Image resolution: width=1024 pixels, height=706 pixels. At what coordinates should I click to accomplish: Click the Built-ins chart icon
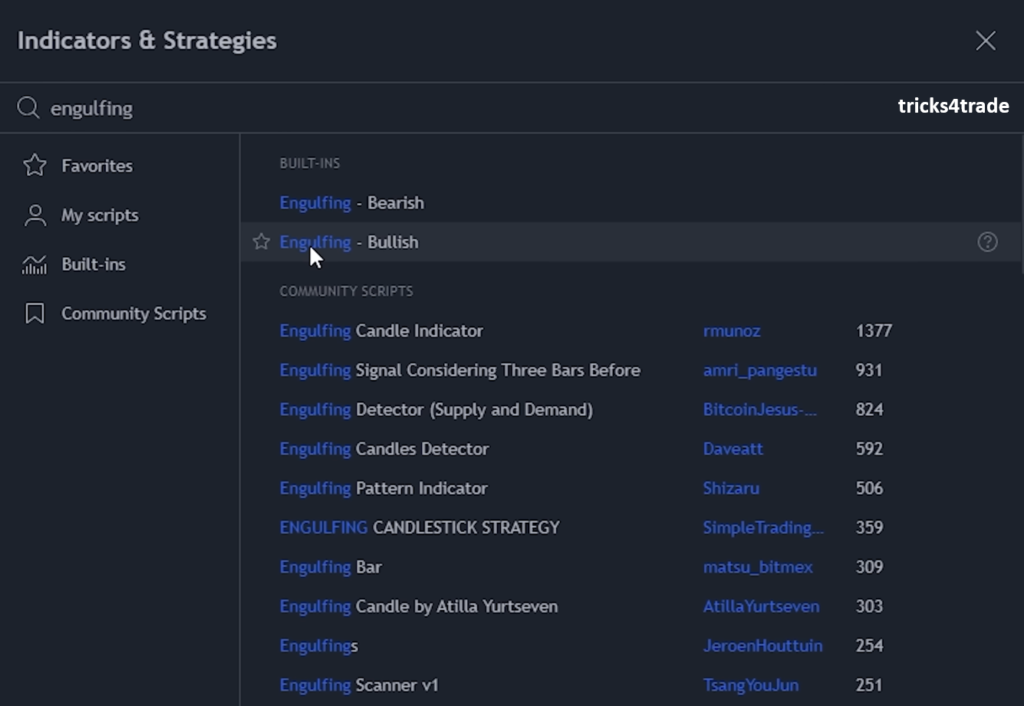(x=35, y=265)
